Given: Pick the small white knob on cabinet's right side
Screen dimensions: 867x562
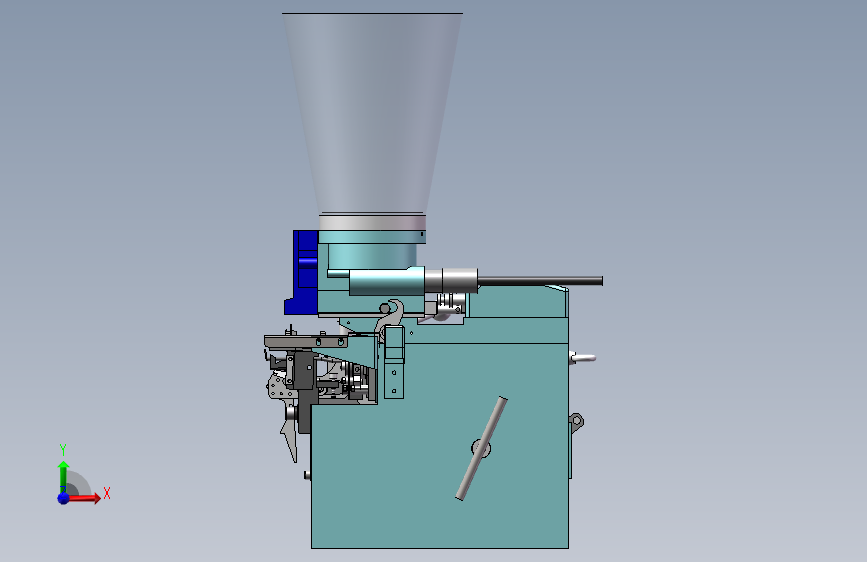Looking at the screenshot, I should coord(583,358).
